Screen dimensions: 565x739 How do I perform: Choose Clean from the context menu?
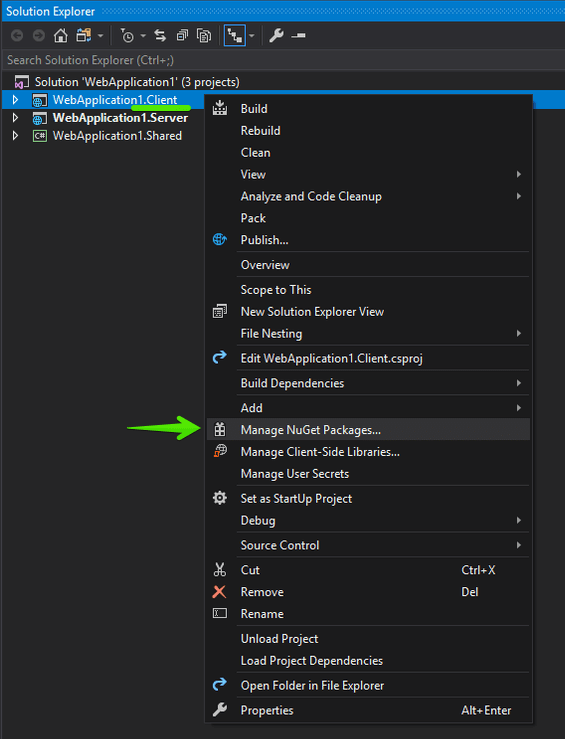point(368,153)
